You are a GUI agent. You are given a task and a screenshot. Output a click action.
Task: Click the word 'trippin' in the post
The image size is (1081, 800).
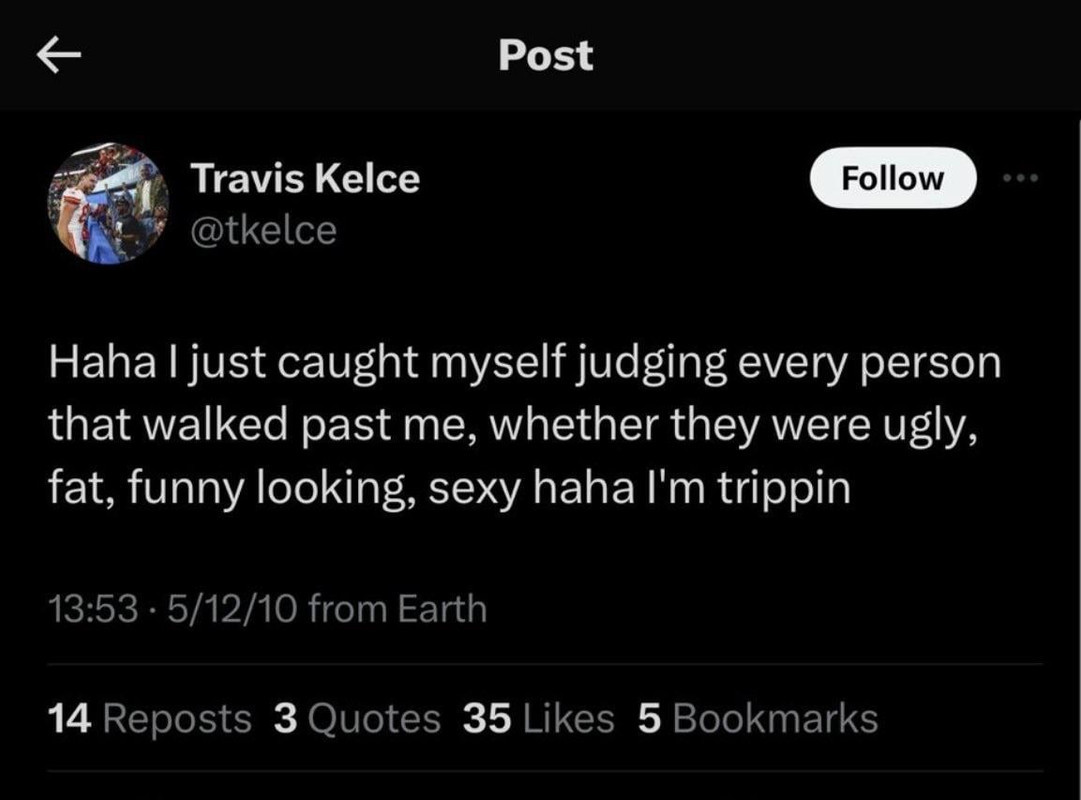click(x=784, y=489)
